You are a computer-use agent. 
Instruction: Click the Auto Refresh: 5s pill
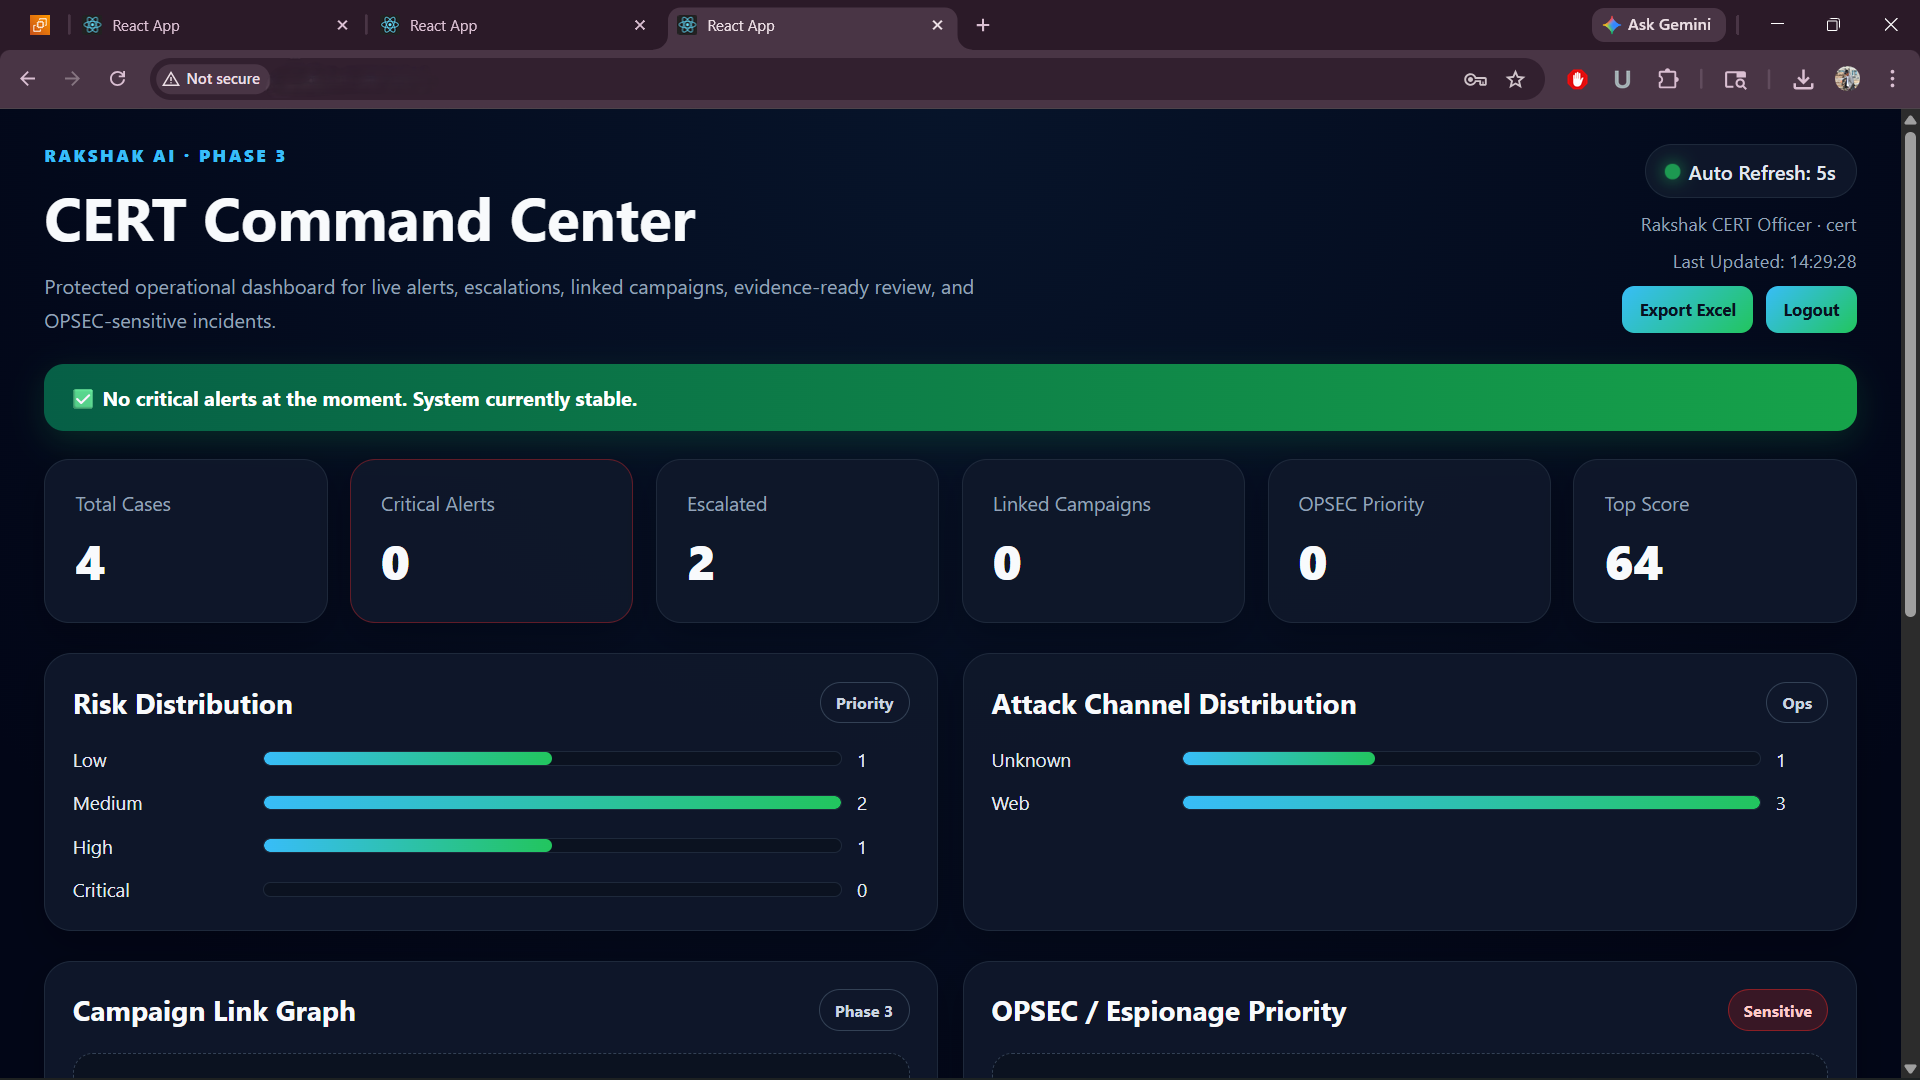1750,172
